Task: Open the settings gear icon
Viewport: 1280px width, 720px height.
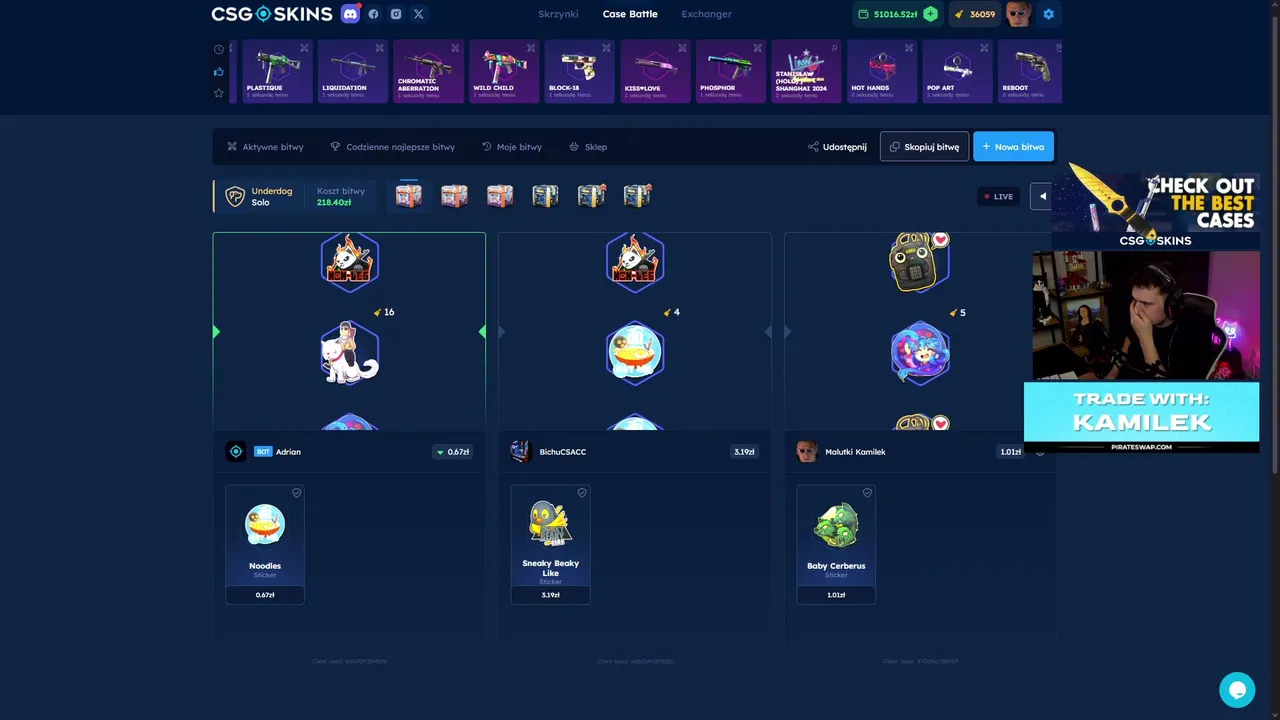Action: point(1048,14)
